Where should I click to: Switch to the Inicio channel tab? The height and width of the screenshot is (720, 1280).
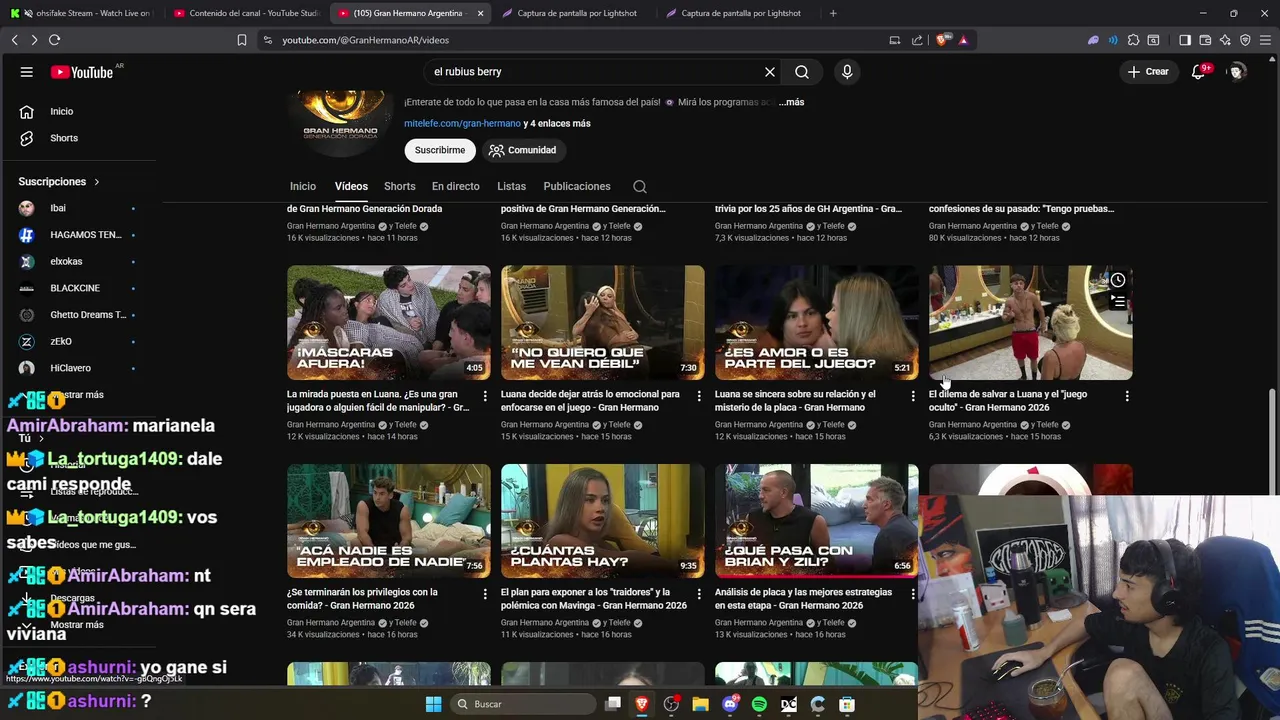[x=303, y=186]
